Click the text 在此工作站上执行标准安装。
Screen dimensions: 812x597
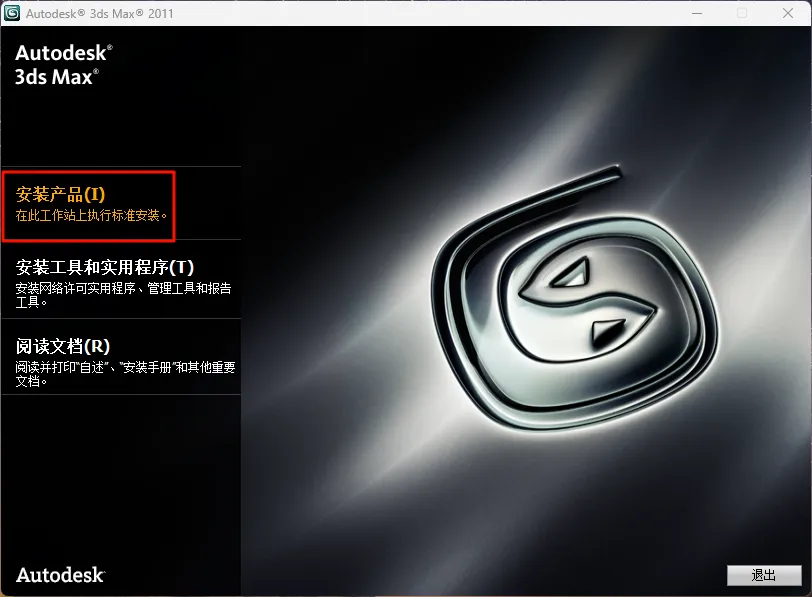coord(91,215)
